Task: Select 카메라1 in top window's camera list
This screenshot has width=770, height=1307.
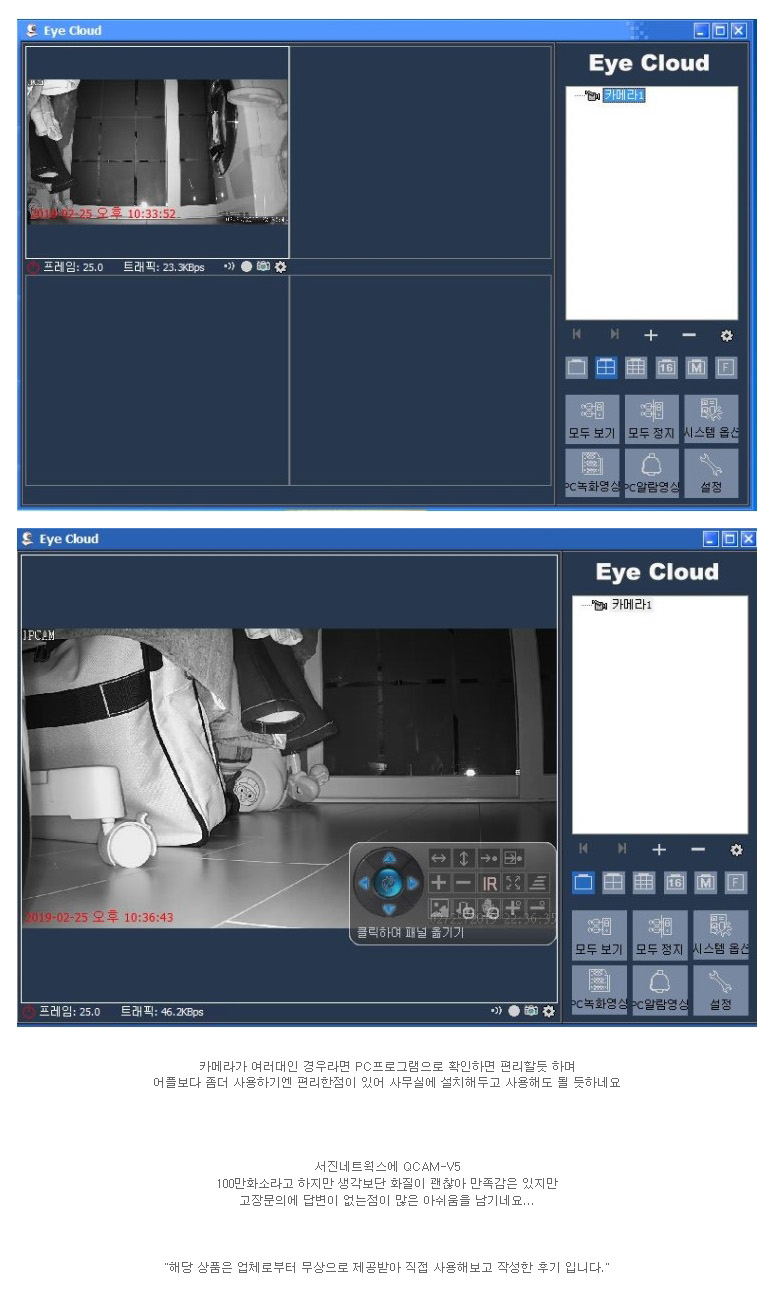Action: pos(623,96)
